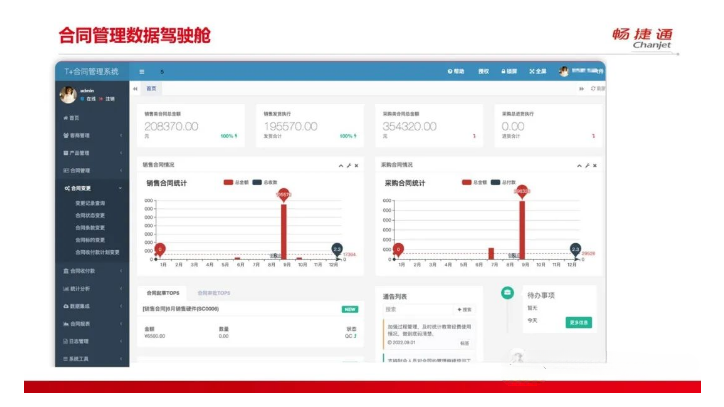
Task: Expand the 日志管理 sidebar menu
Action: pyautogui.click(x=92, y=341)
